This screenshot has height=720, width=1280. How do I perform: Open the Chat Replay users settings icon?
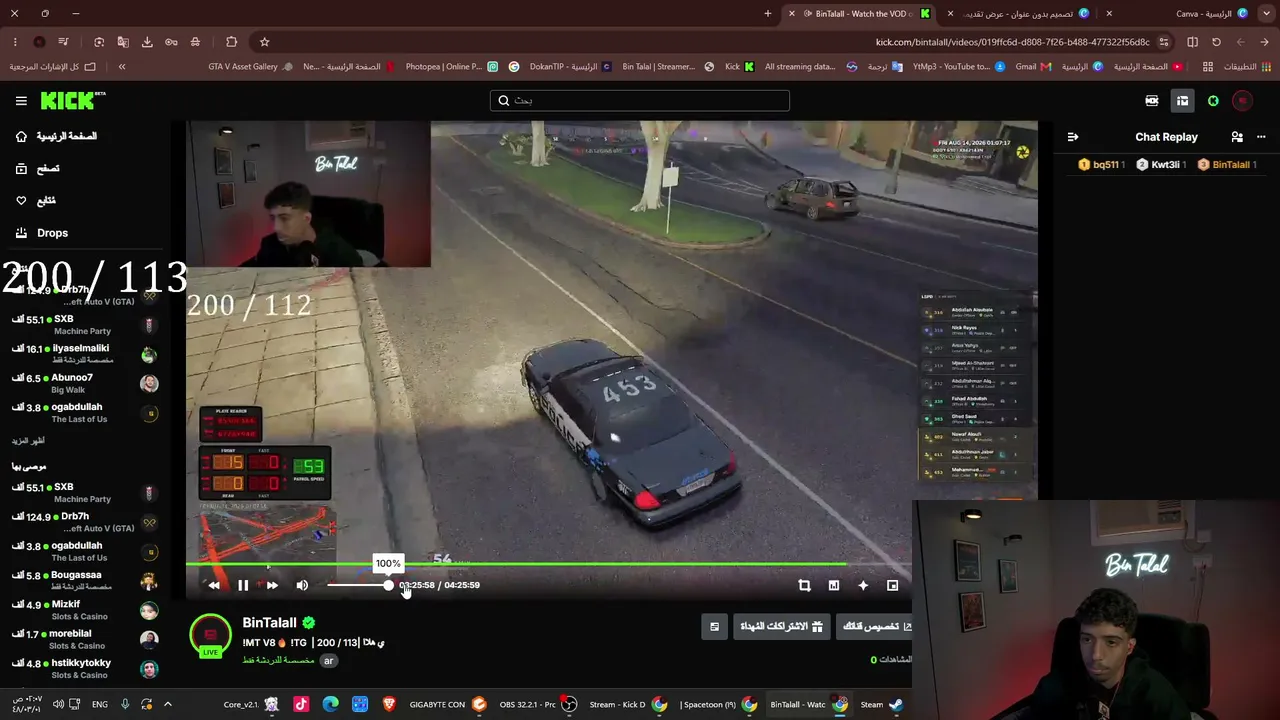pyautogui.click(x=1237, y=137)
